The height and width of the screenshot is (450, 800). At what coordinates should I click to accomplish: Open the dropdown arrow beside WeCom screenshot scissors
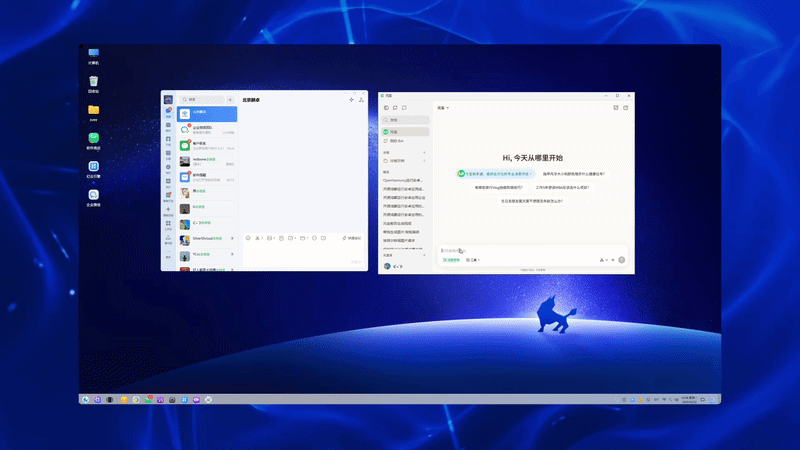[x=262, y=238]
